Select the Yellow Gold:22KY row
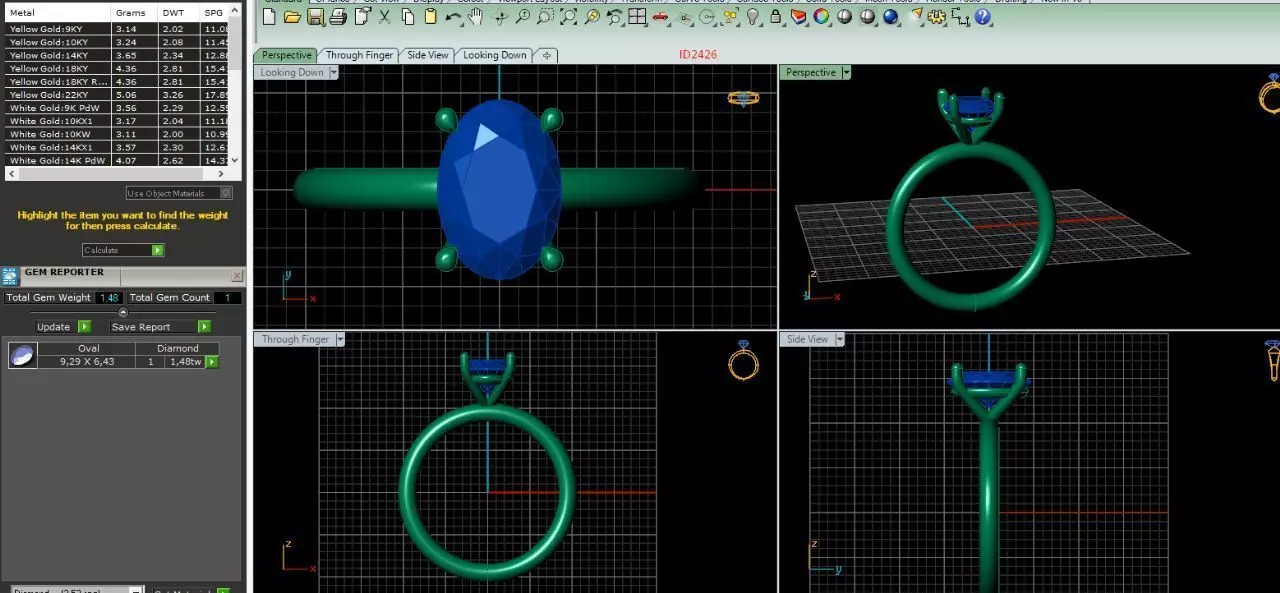The width and height of the screenshot is (1280, 593). [119, 94]
